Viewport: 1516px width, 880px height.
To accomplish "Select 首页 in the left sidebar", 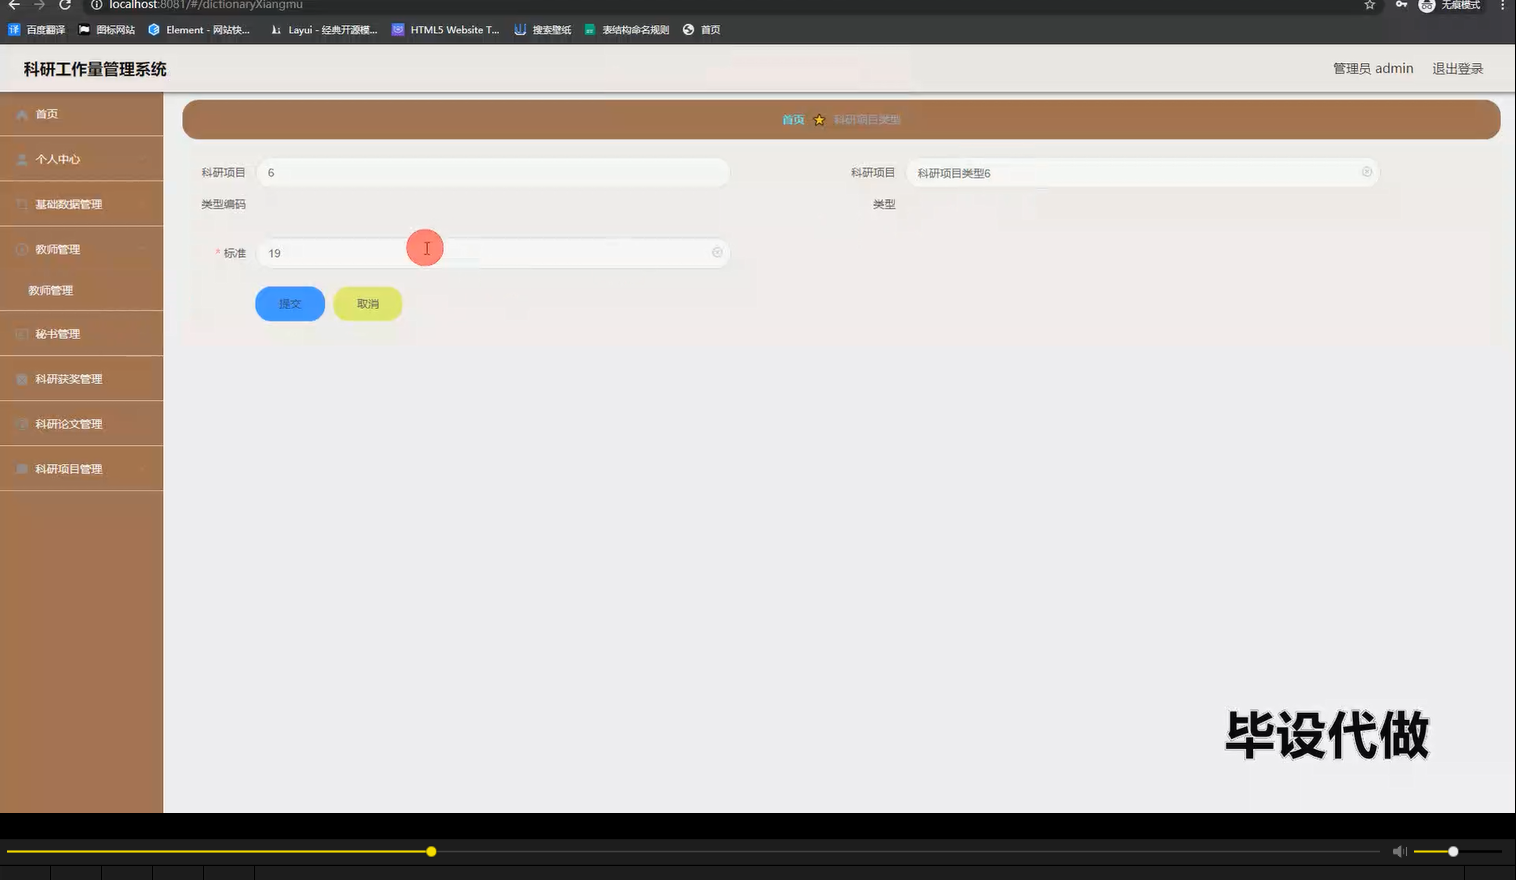I will coord(81,114).
